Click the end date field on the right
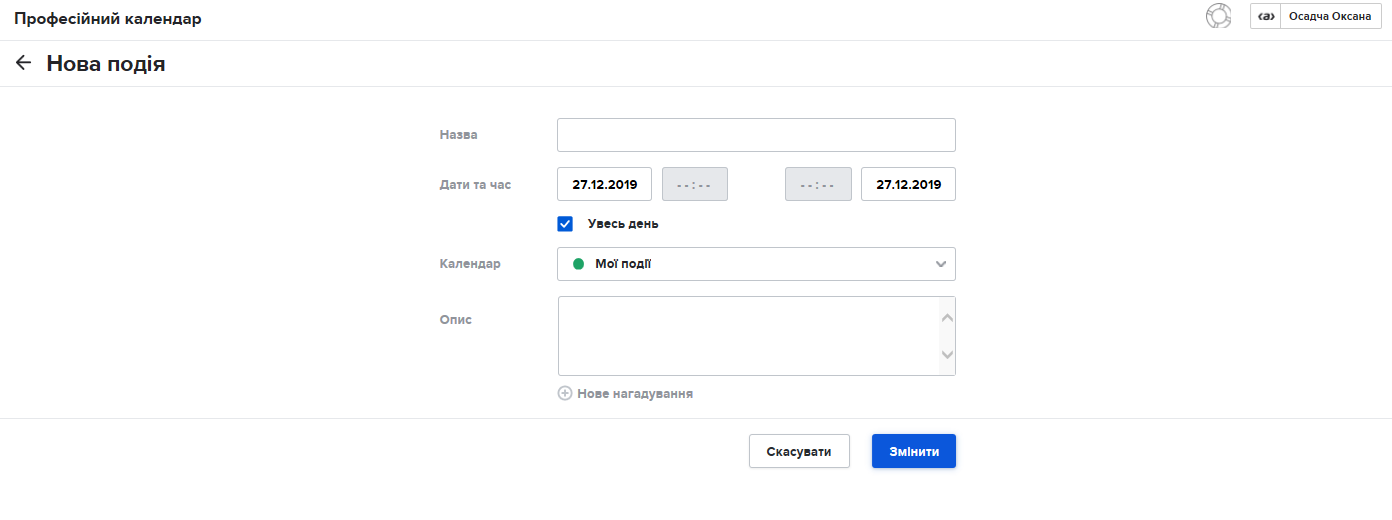This screenshot has width=1392, height=520. 908,184
